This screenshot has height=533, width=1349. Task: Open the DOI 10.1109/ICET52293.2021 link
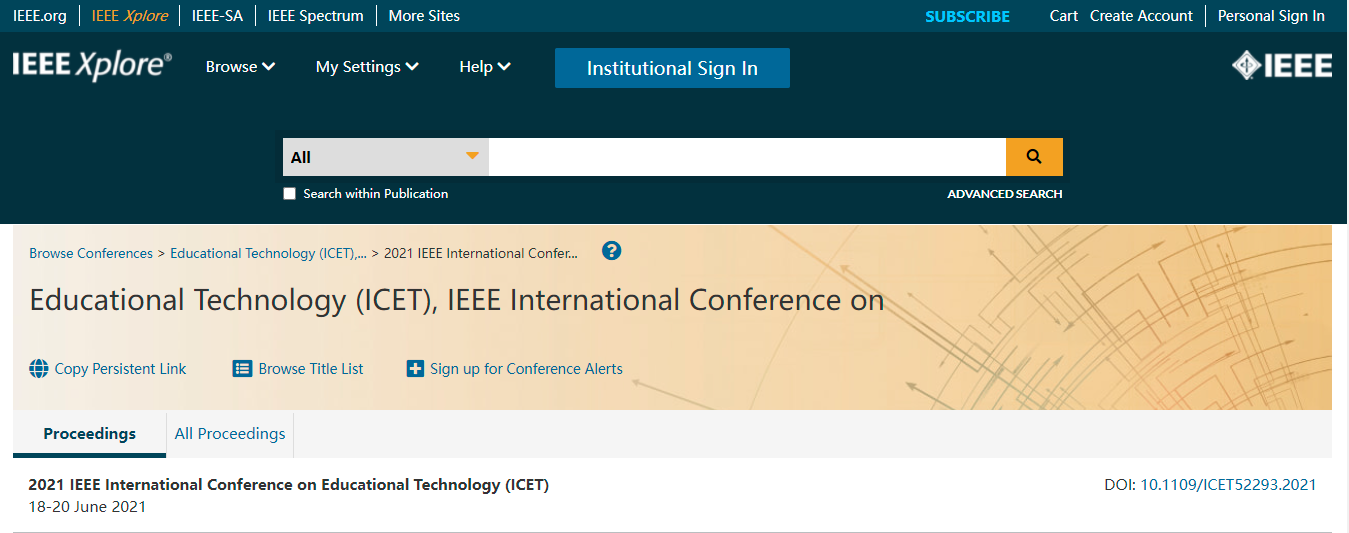click(x=1228, y=485)
